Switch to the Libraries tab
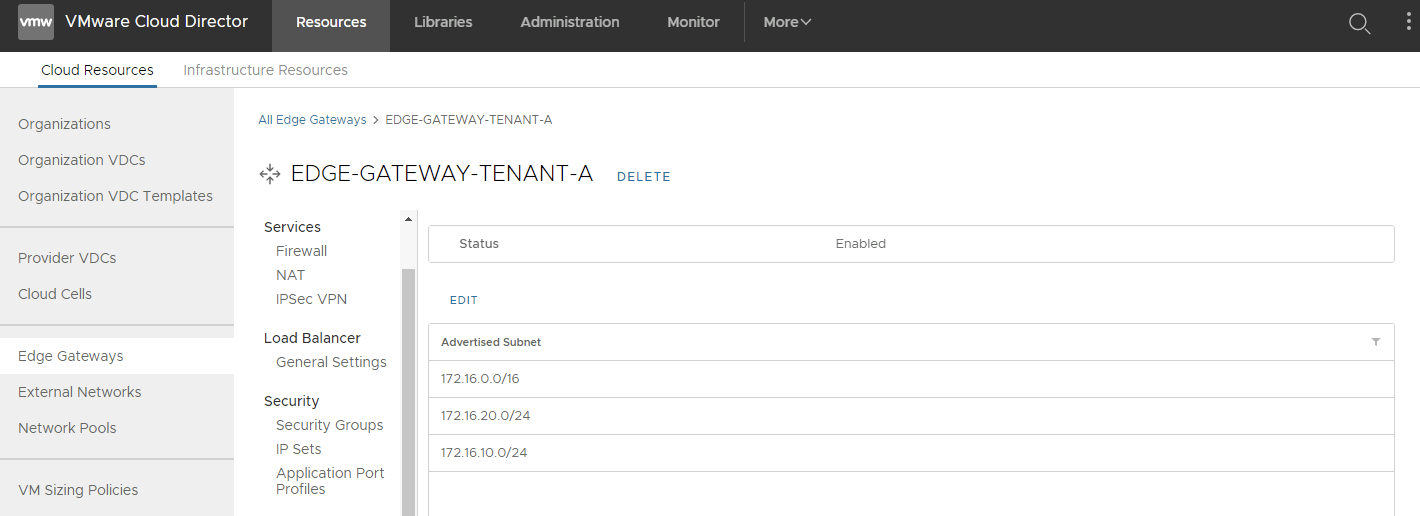 [443, 22]
